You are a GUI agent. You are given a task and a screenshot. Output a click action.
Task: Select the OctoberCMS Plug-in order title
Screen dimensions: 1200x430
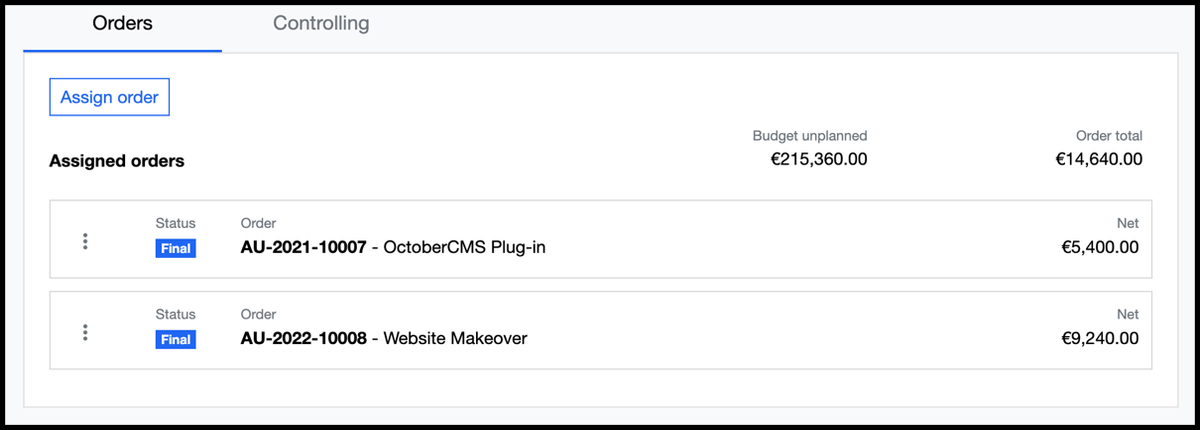click(x=465, y=248)
